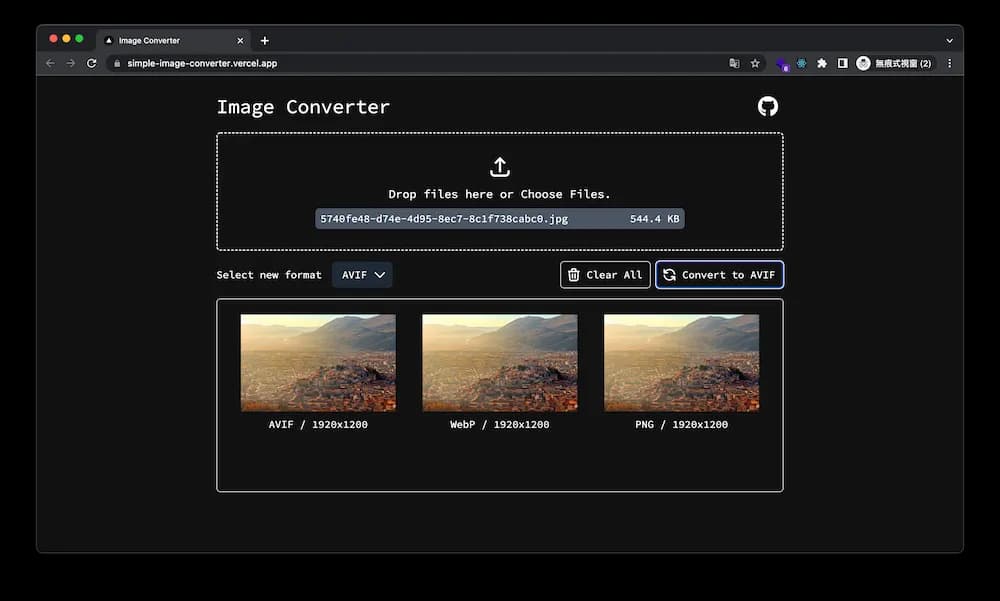Open Chrome's three-dot menu

tap(948, 62)
